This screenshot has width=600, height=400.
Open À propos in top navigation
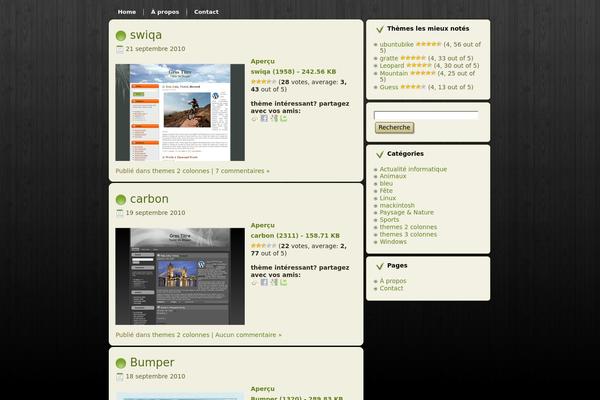click(165, 12)
